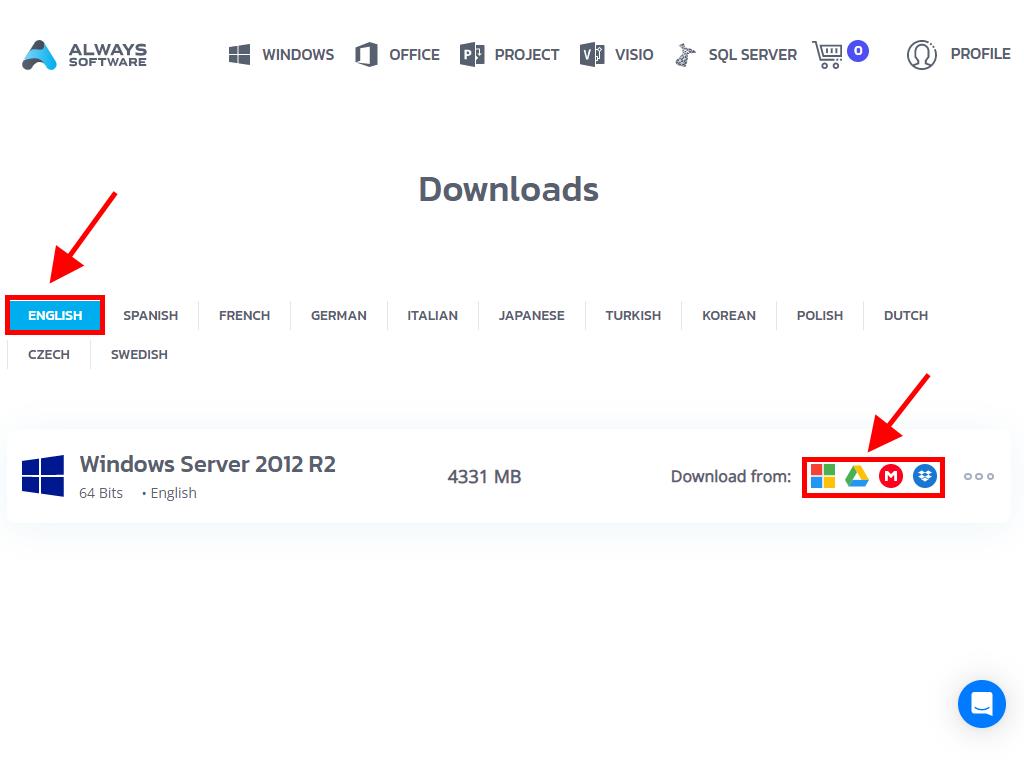Viewport: 1024px width, 768px height.
Task: Click the Windows Server 2012 R2 title
Action: tap(208, 464)
